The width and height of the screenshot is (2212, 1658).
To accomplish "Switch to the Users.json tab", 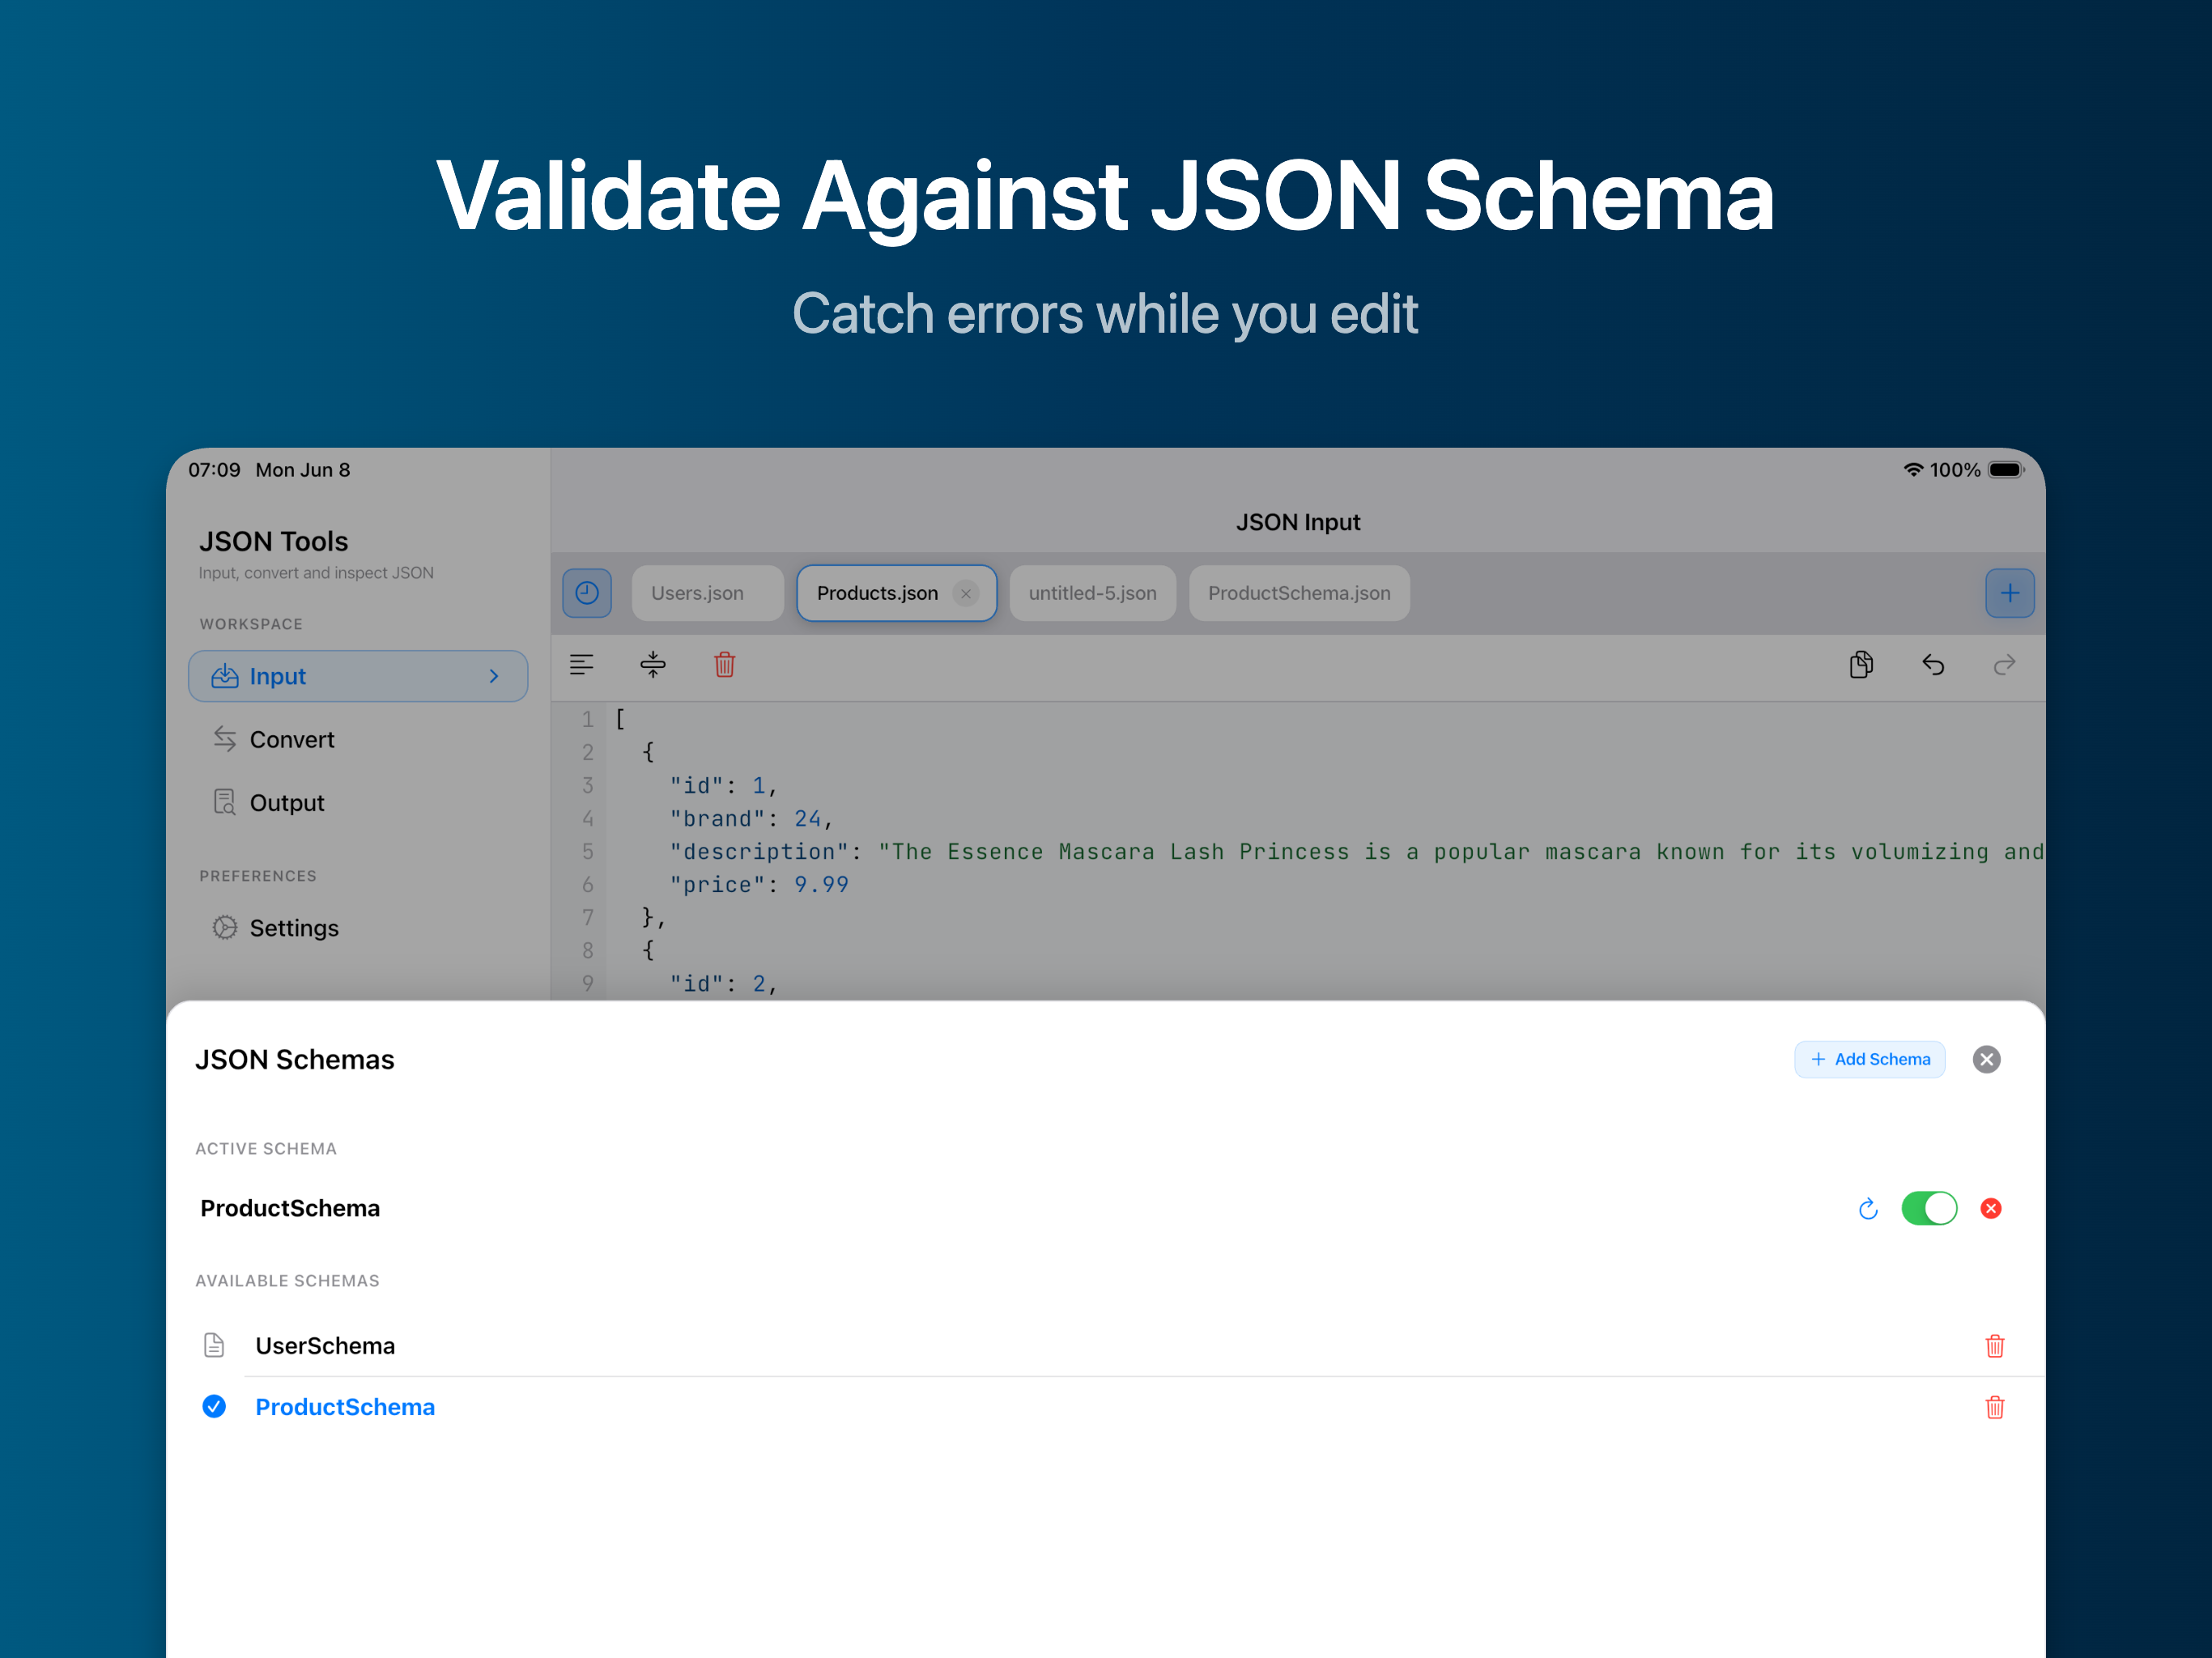I will tap(707, 593).
